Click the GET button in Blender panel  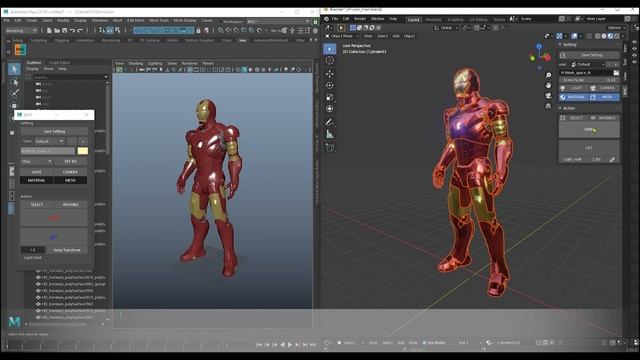pos(589,148)
